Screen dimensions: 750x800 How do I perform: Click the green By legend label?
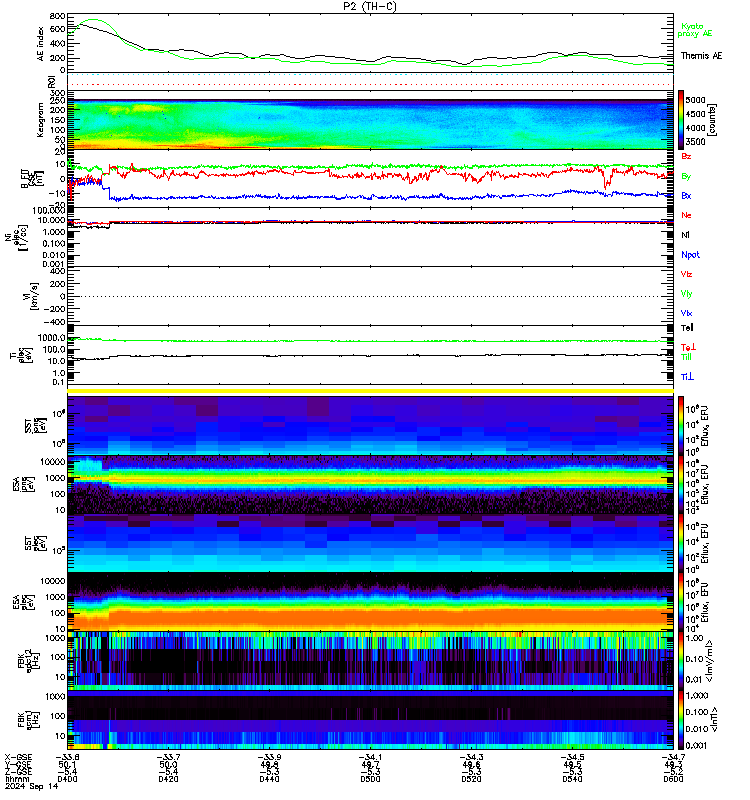pyautogui.click(x=686, y=176)
